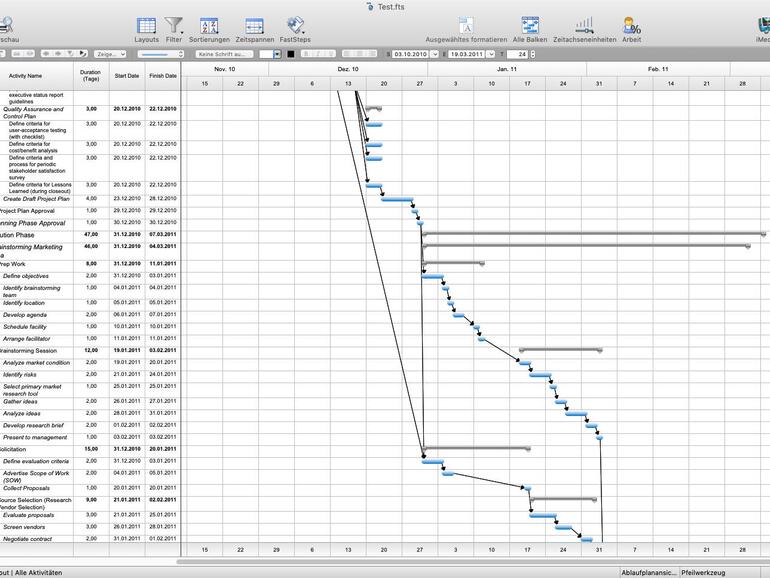The width and height of the screenshot is (770, 578).
Task: Open the Keine Schrift font dropdown
Action: click(224, 54)
